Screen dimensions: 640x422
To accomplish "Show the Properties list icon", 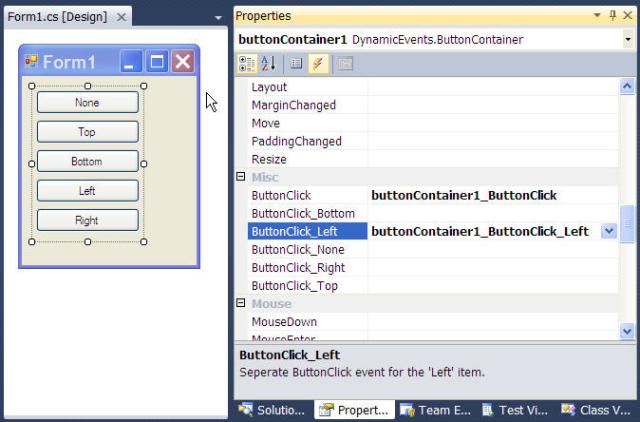I will click(296, 64).
